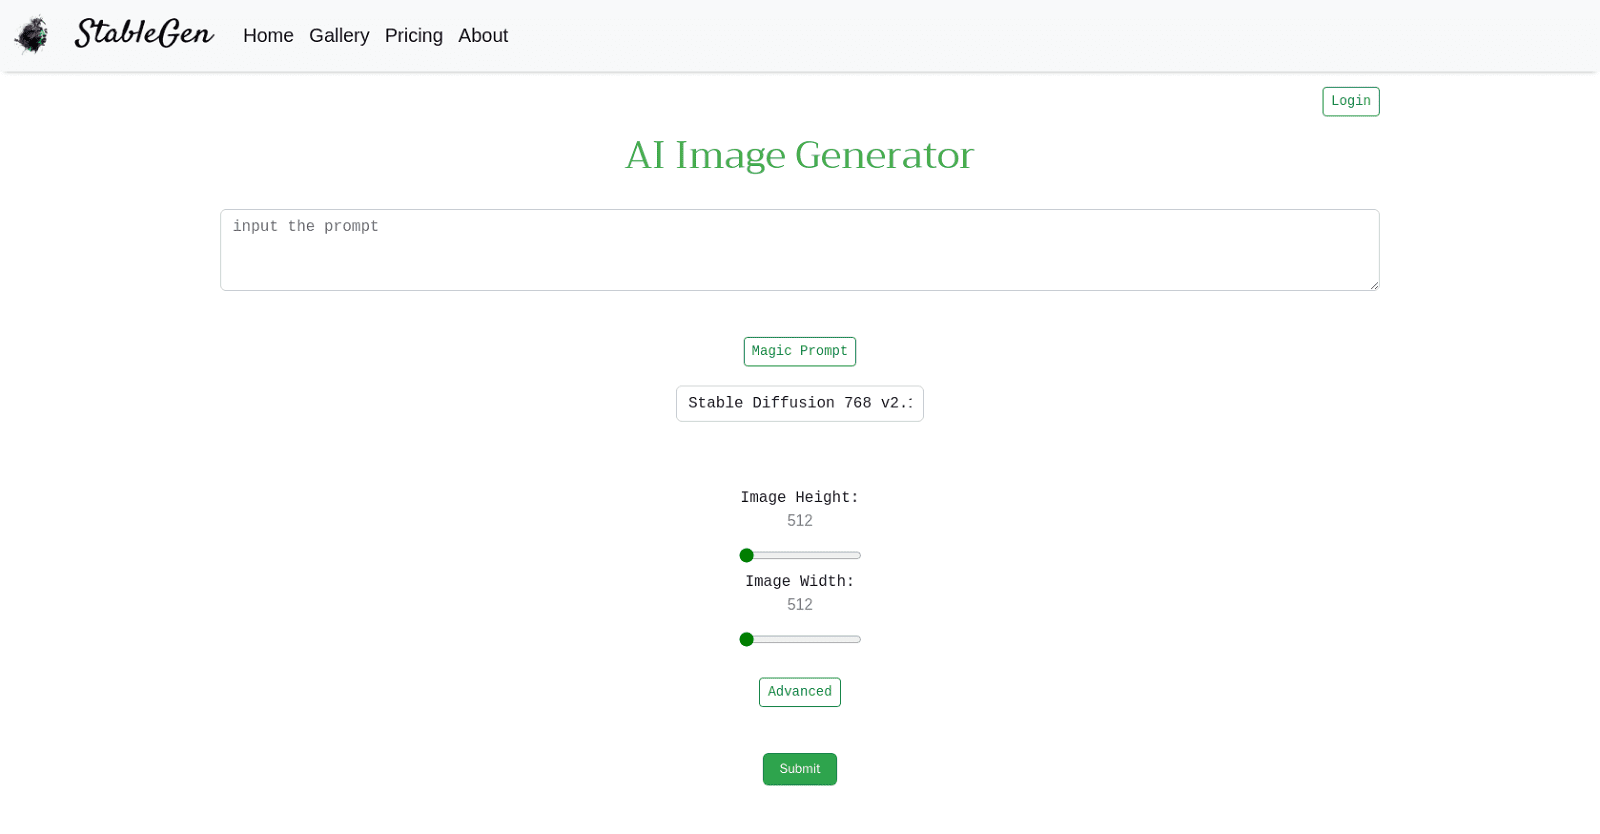Click the Image Width slider

tap(800, 640)
